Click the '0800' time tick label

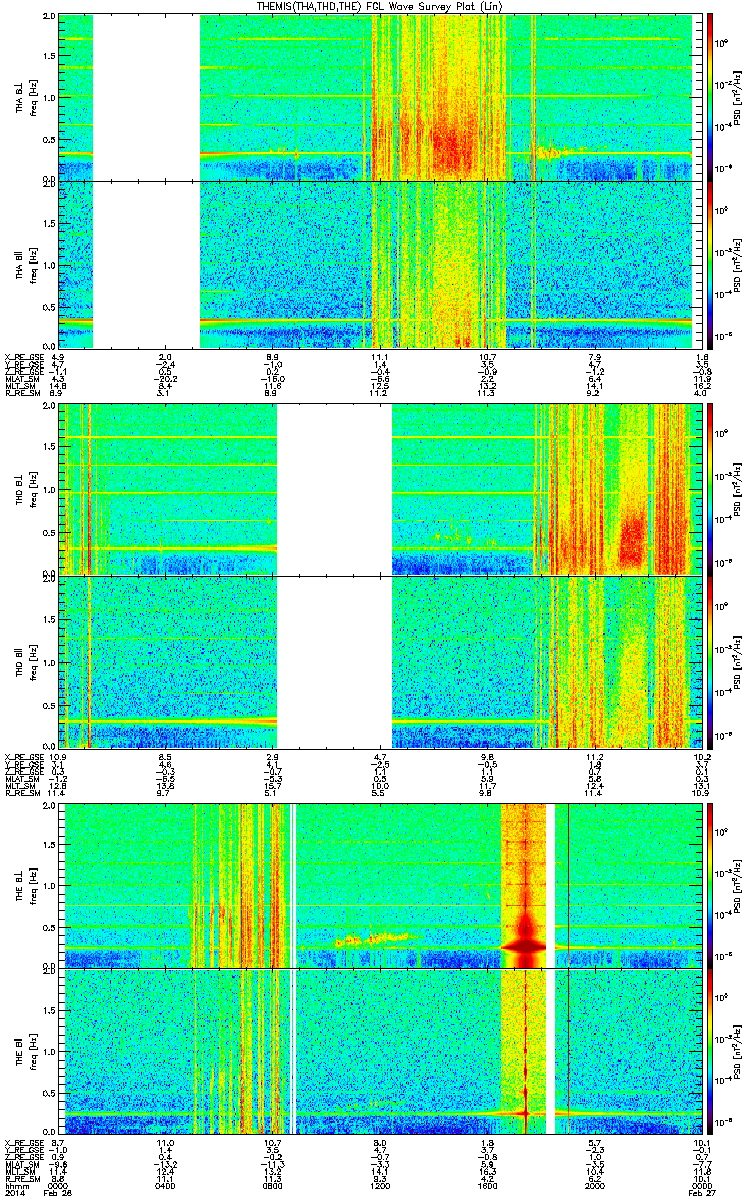[272, 1186]
